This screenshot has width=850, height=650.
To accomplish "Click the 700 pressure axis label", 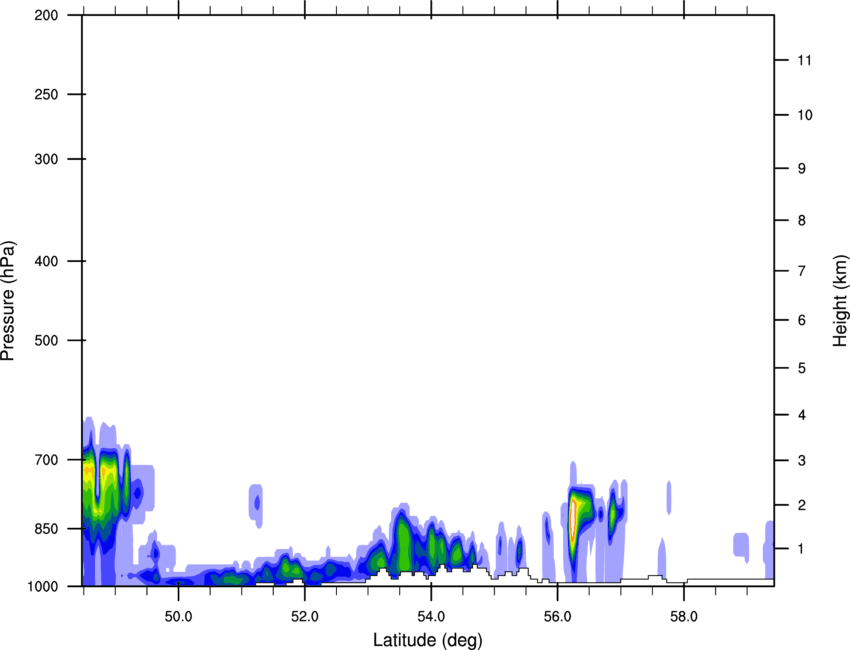I will coord(46,460).
